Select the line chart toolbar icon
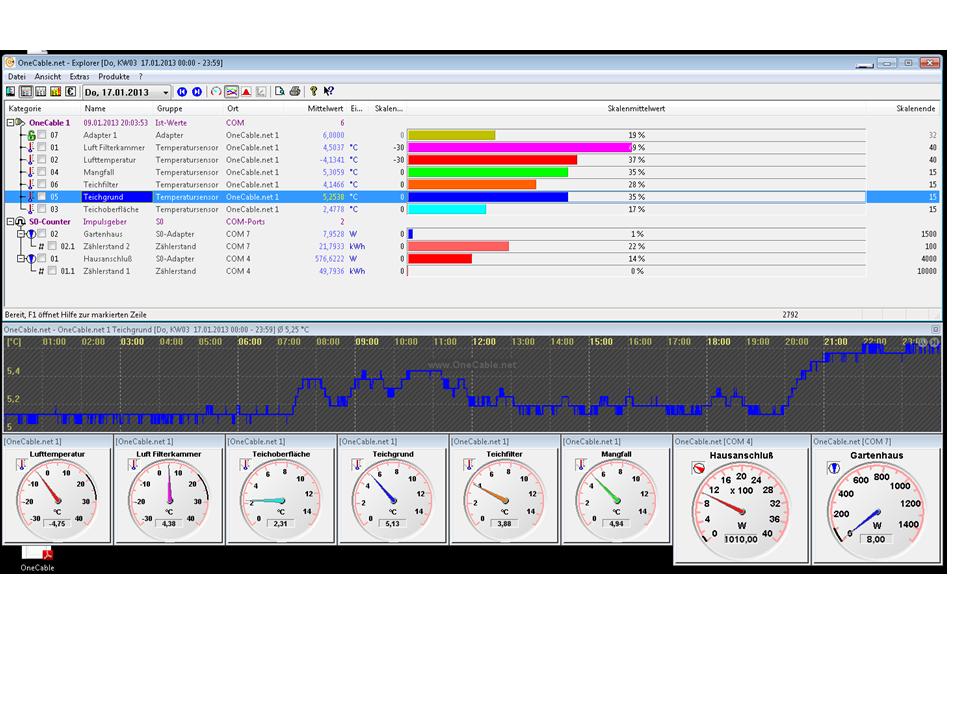960x720 pixels. click(x=231, y=92)
